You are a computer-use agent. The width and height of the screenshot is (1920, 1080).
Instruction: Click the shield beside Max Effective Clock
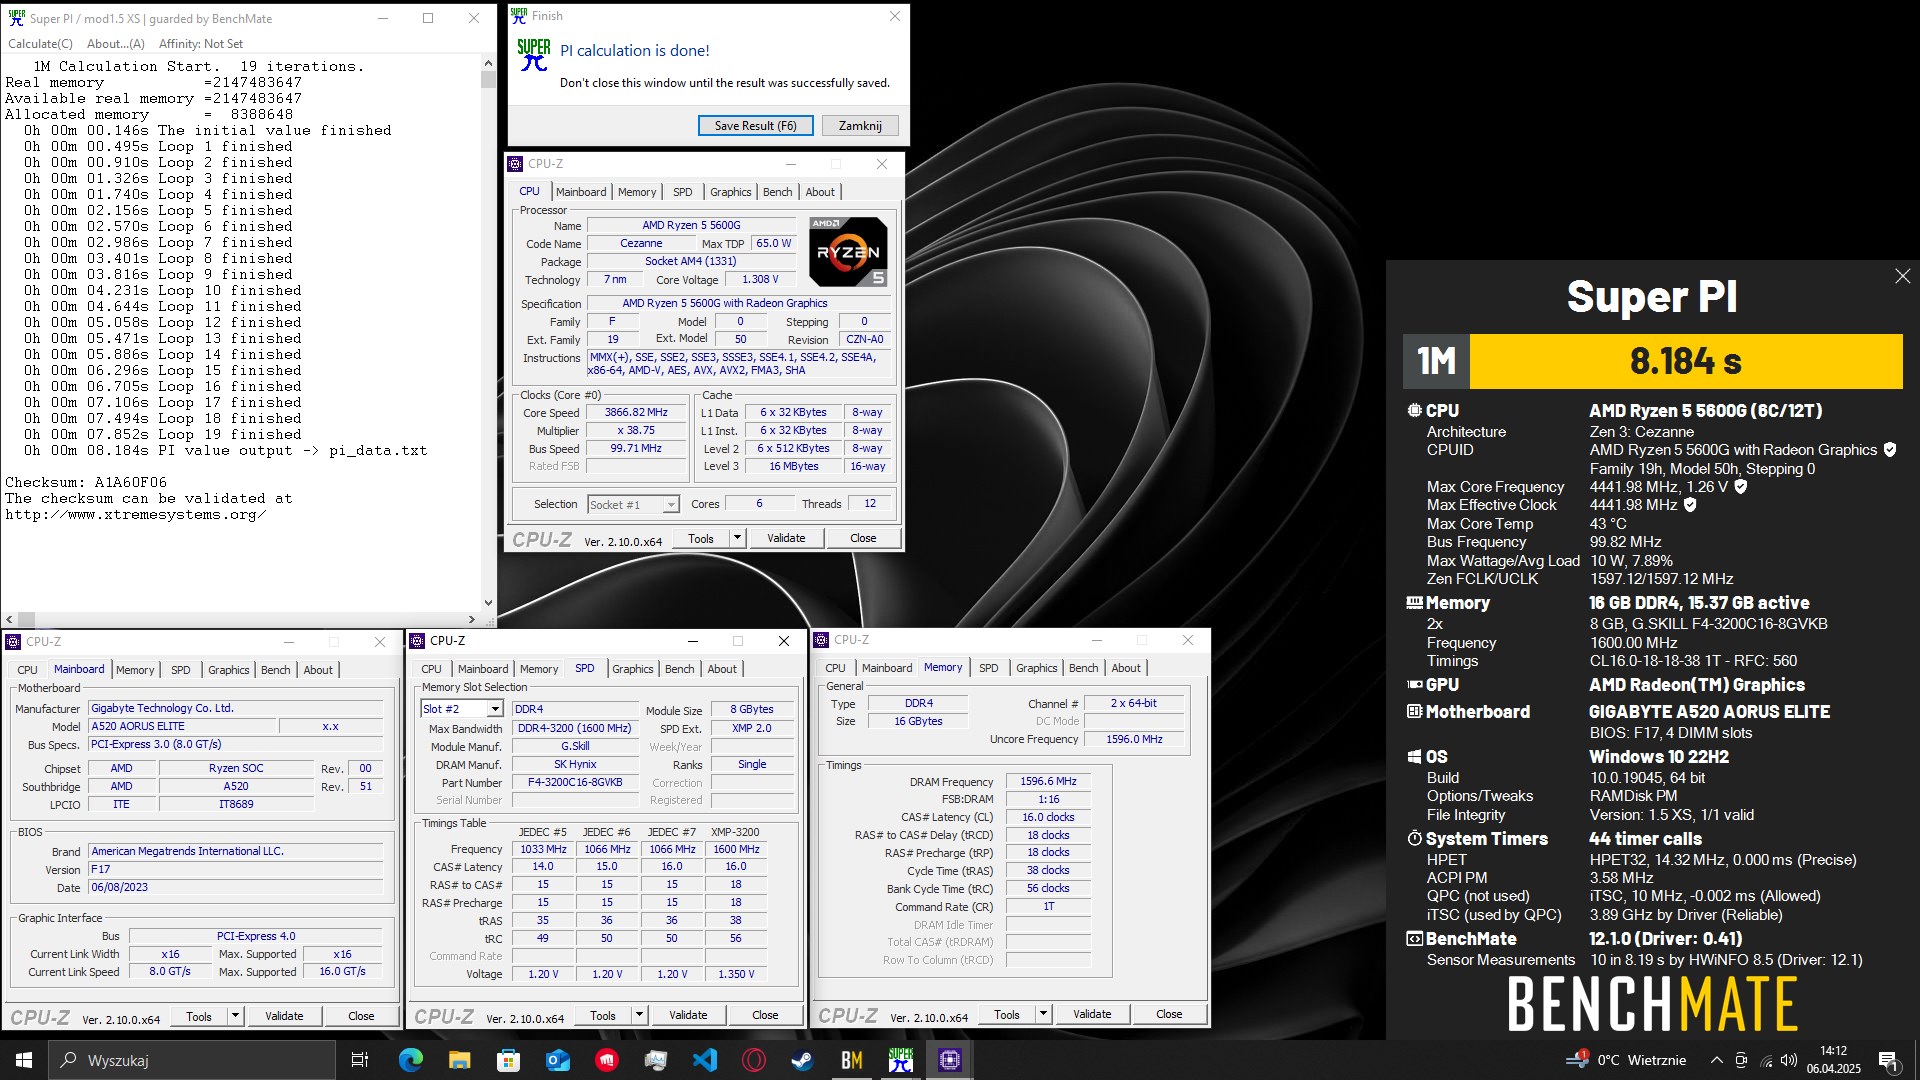pyautogui.click(x=1690, y=505)
